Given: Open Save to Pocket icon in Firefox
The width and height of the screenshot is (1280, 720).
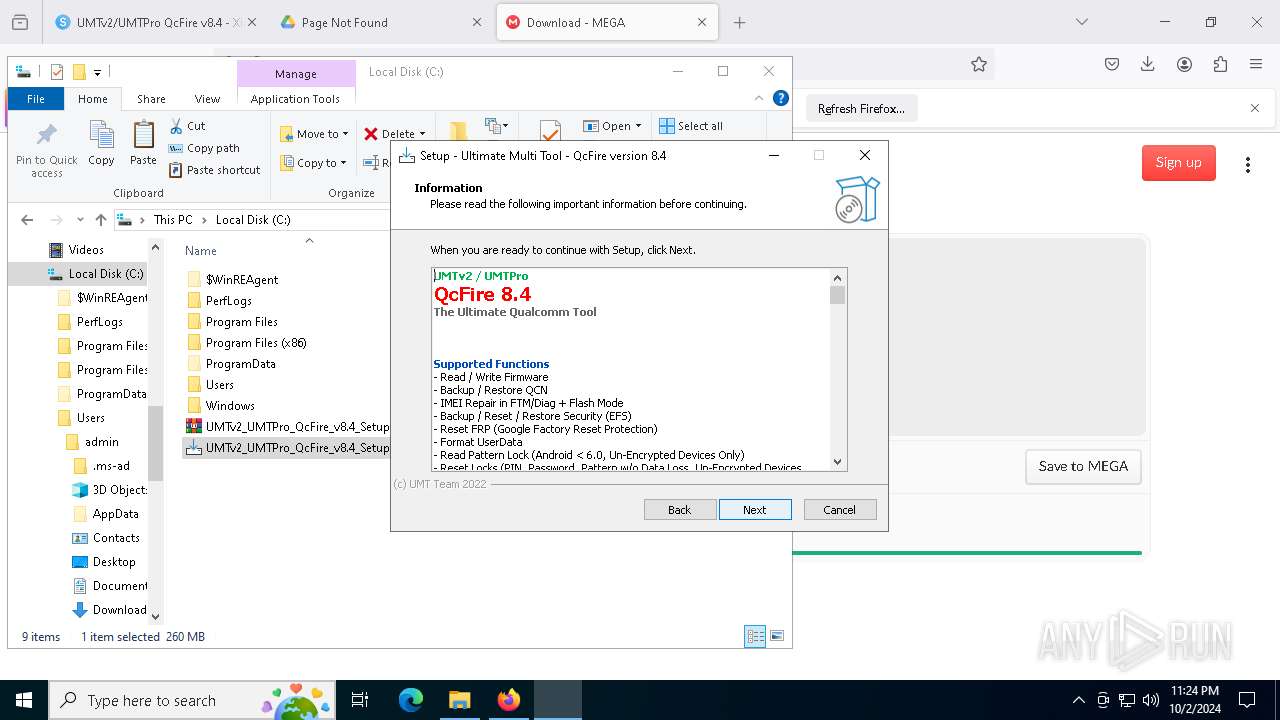Looking at the screenshot, I should (x=1112, y=64).
